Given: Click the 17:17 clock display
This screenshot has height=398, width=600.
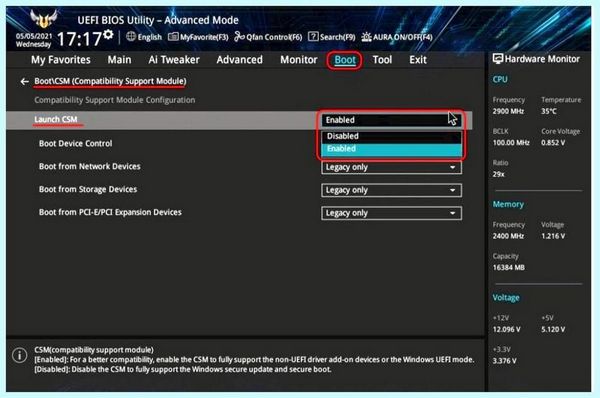Looking at the screenshot, I should point(79,39).
